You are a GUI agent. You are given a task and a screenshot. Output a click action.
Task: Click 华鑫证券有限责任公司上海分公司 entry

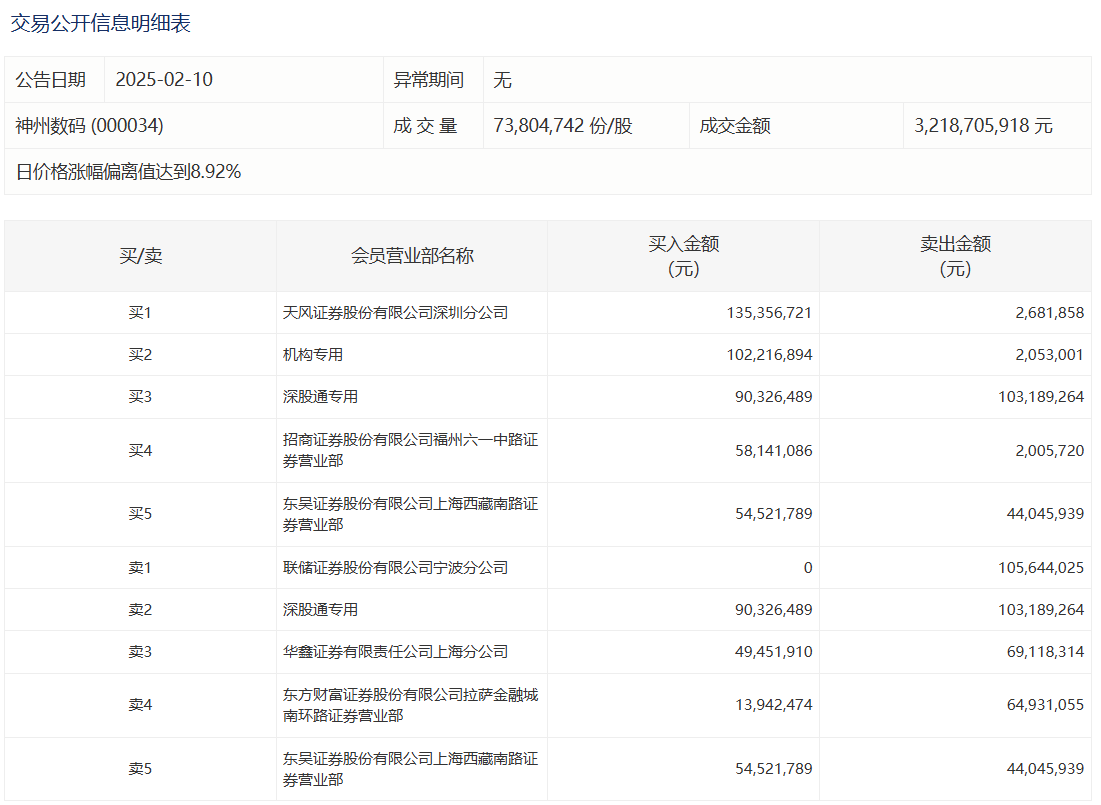pos(395,652)
